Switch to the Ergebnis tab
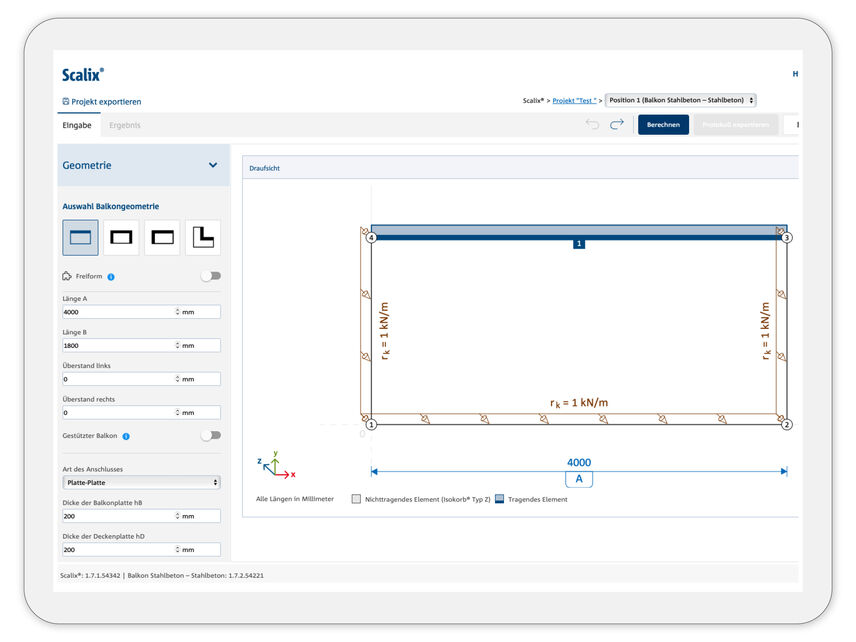 pyautogui.click(x=125, y=126)
